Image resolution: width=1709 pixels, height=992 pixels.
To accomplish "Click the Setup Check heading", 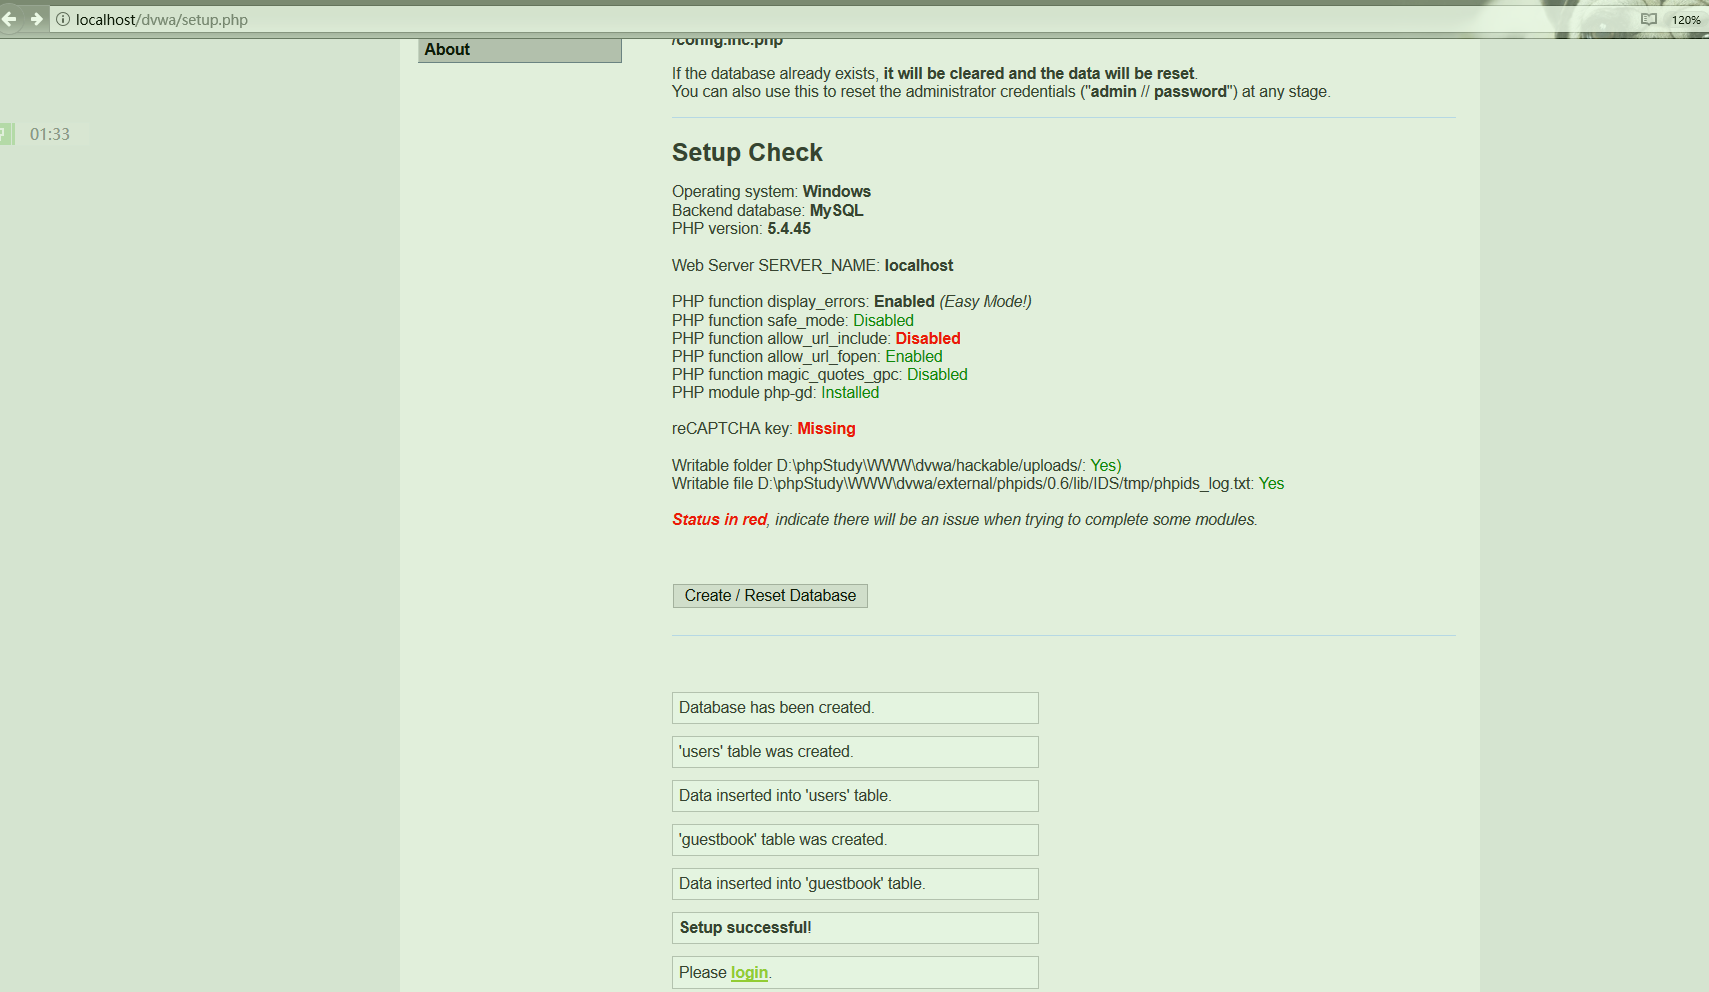I will pos(747,153).
